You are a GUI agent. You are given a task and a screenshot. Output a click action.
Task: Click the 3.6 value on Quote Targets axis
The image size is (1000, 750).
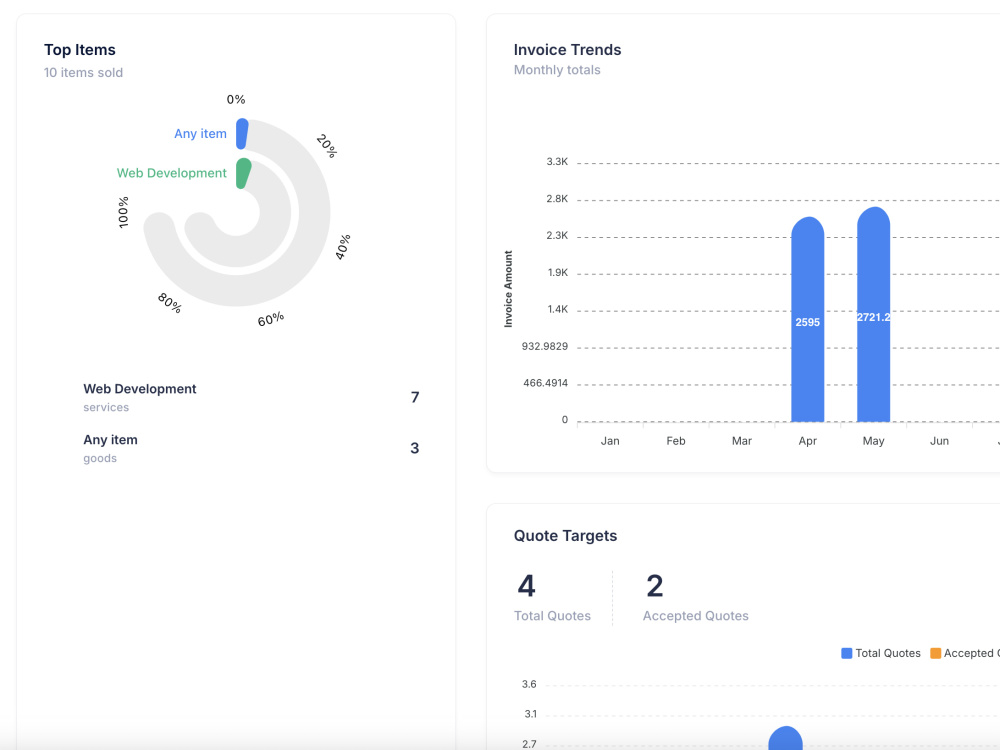click(529, 684)
